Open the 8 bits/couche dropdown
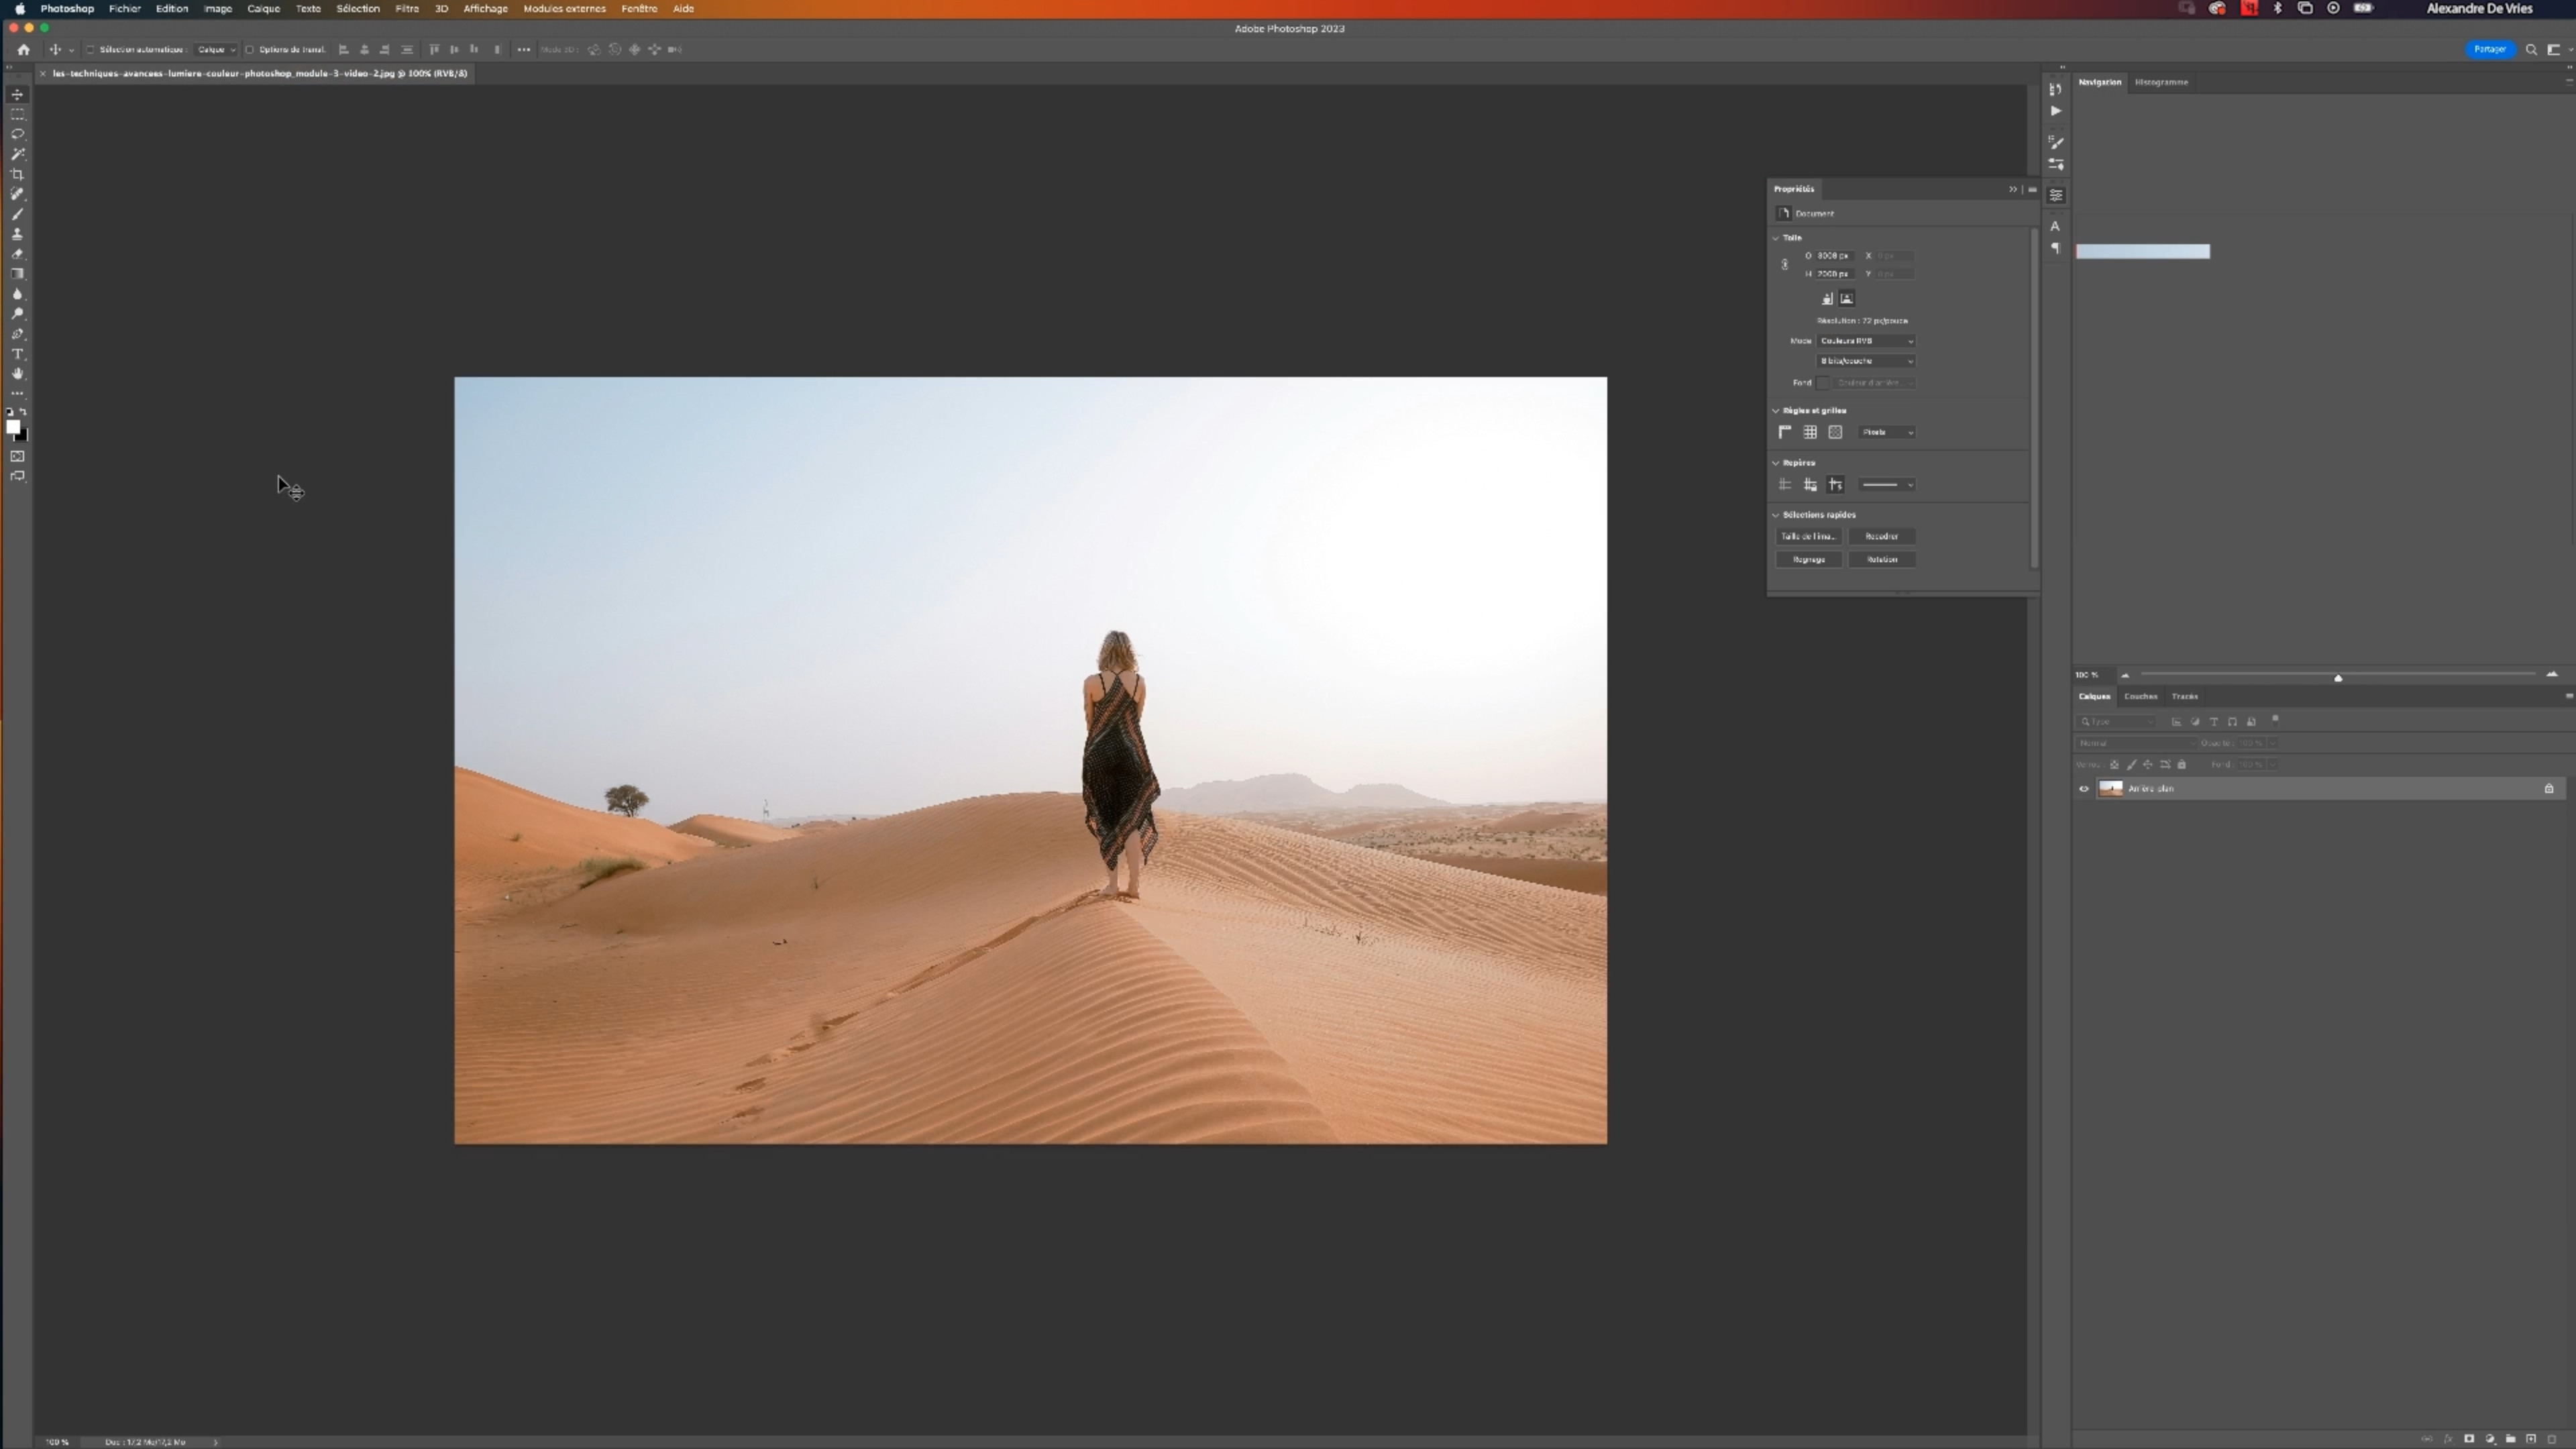Screen dimensions: 2576x1449 [x=1866, y=361]
